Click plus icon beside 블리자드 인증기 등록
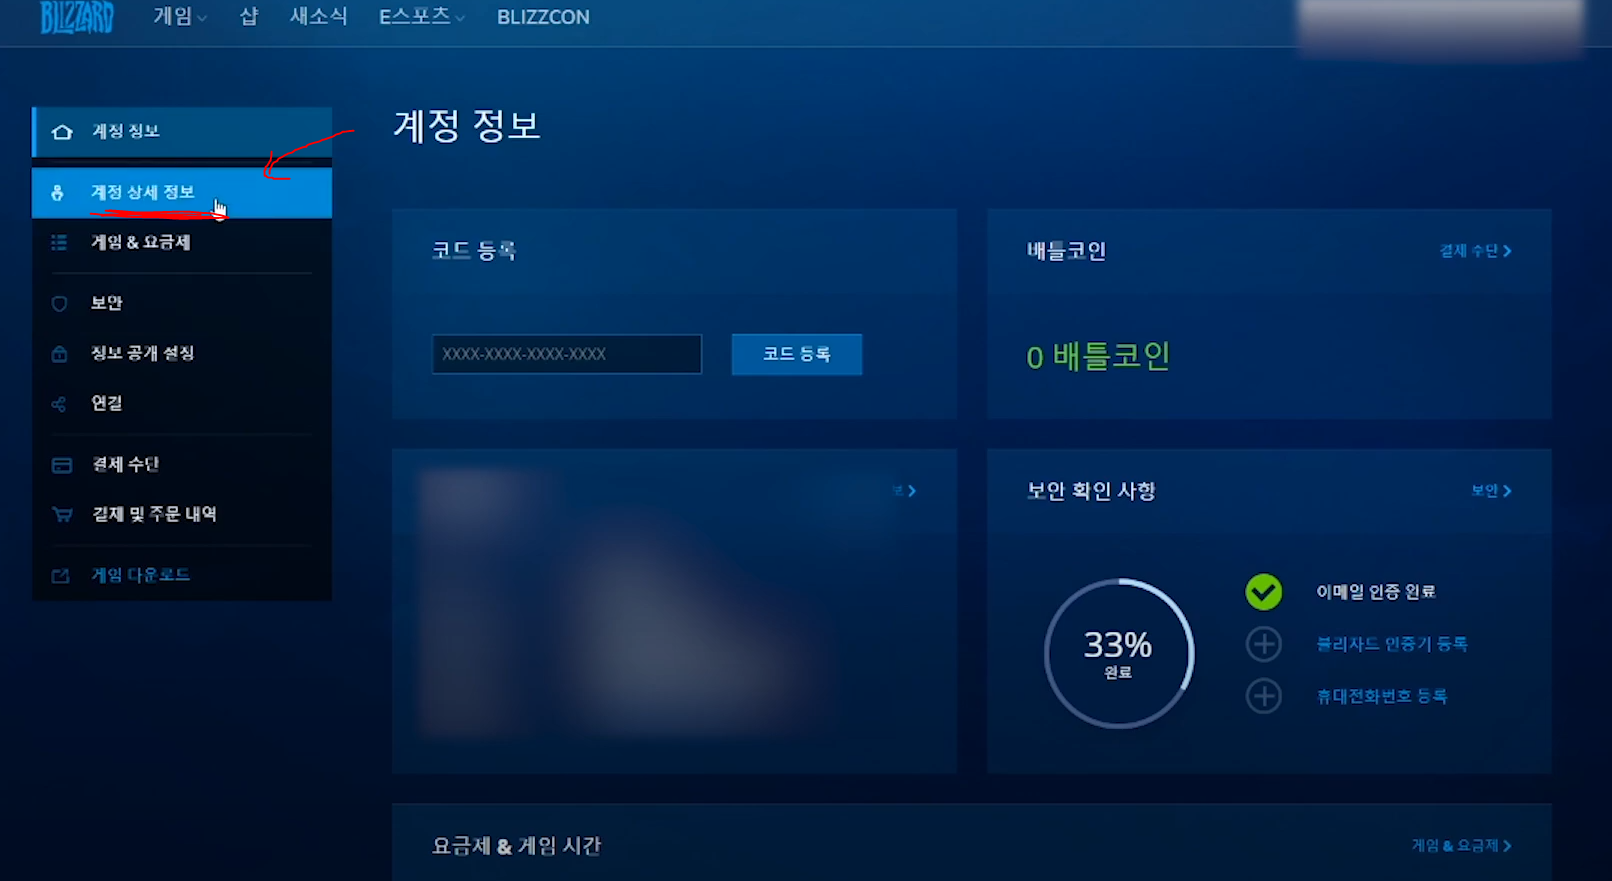Image resolution: width=1612 pixels, height=881 pixels. point(1264,644)
